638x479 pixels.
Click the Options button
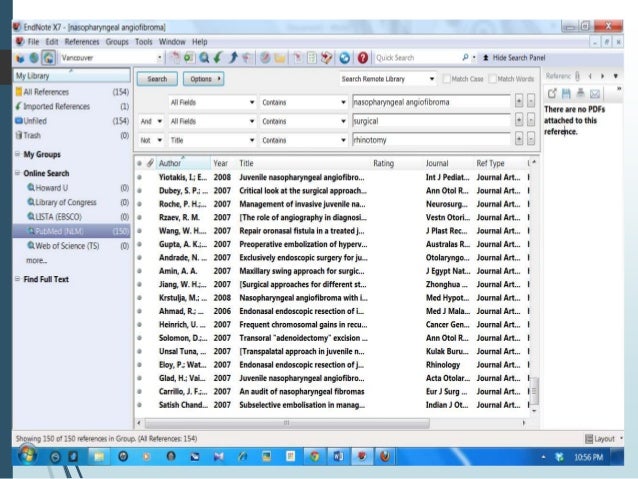pyautogui.click(x=203, y=79)
